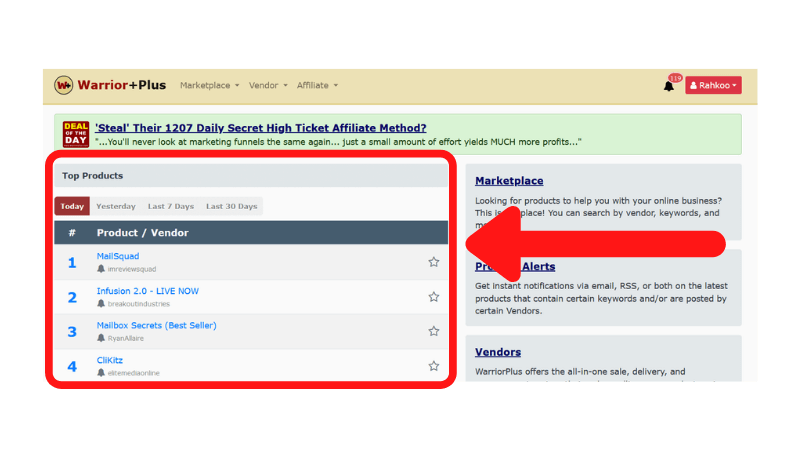Open the Rahkoo account dropdown
Image resolution: width=800 pixels, height=450 pixels.
[x=713, y=86]
